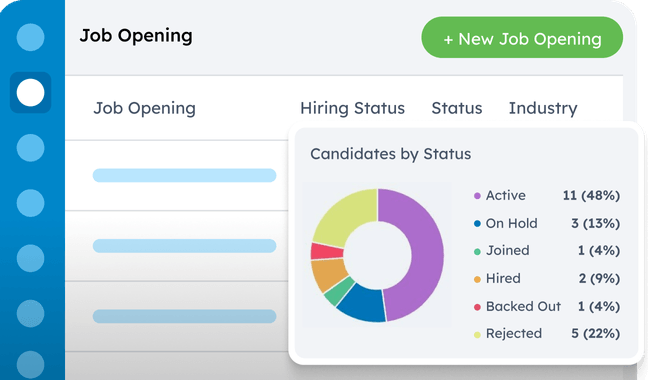The height and width of the screenshot is (380, 648).
Task: Click the Status column header
Action: coord(457,108)
